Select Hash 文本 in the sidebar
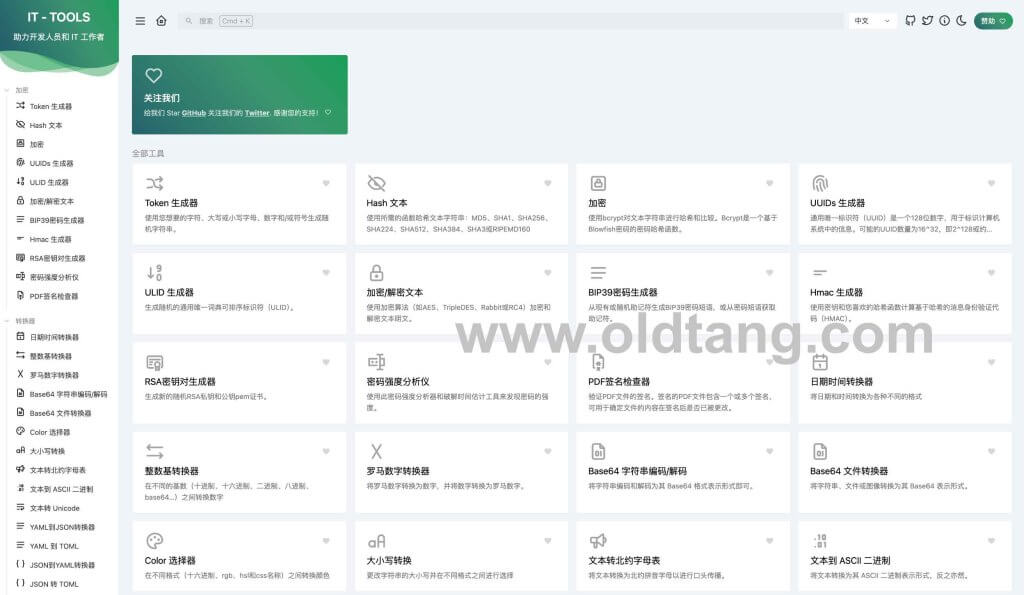The width and height of the screenshot is (1024, 595). pos(45,125)
